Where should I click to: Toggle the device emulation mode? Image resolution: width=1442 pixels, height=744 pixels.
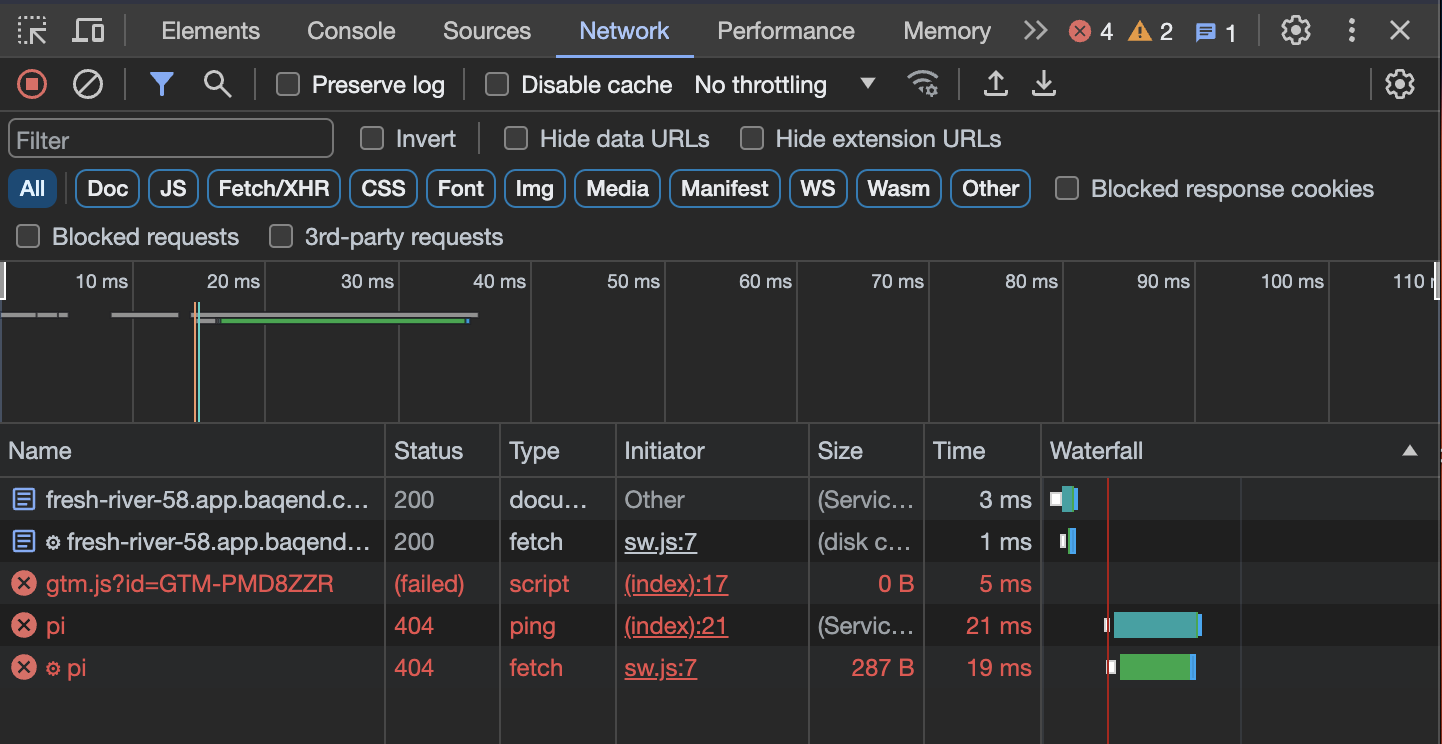88,30
